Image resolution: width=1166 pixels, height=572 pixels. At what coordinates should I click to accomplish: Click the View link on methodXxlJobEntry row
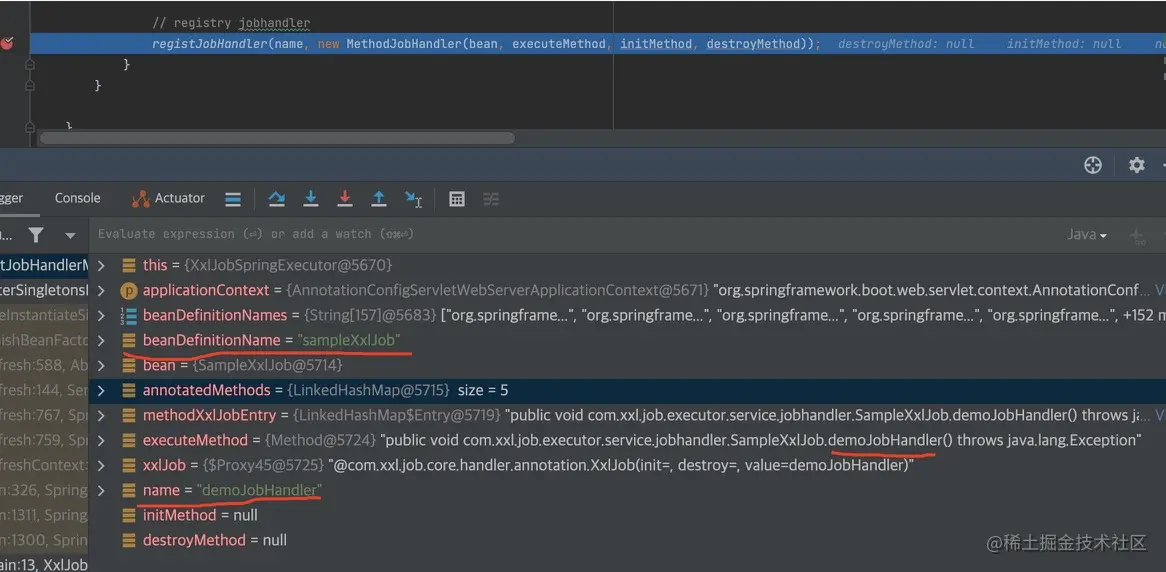coord(1159,415)
